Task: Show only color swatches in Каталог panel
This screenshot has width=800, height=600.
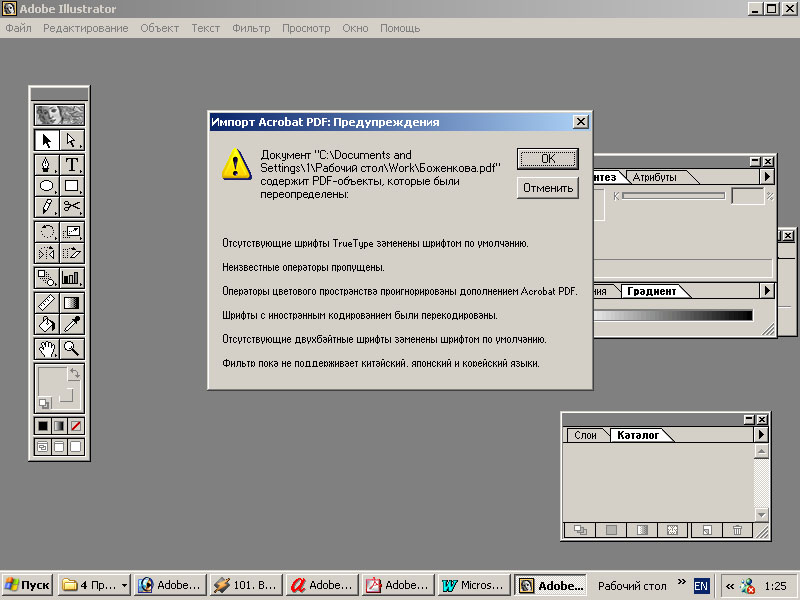Action: click(611, 530)
